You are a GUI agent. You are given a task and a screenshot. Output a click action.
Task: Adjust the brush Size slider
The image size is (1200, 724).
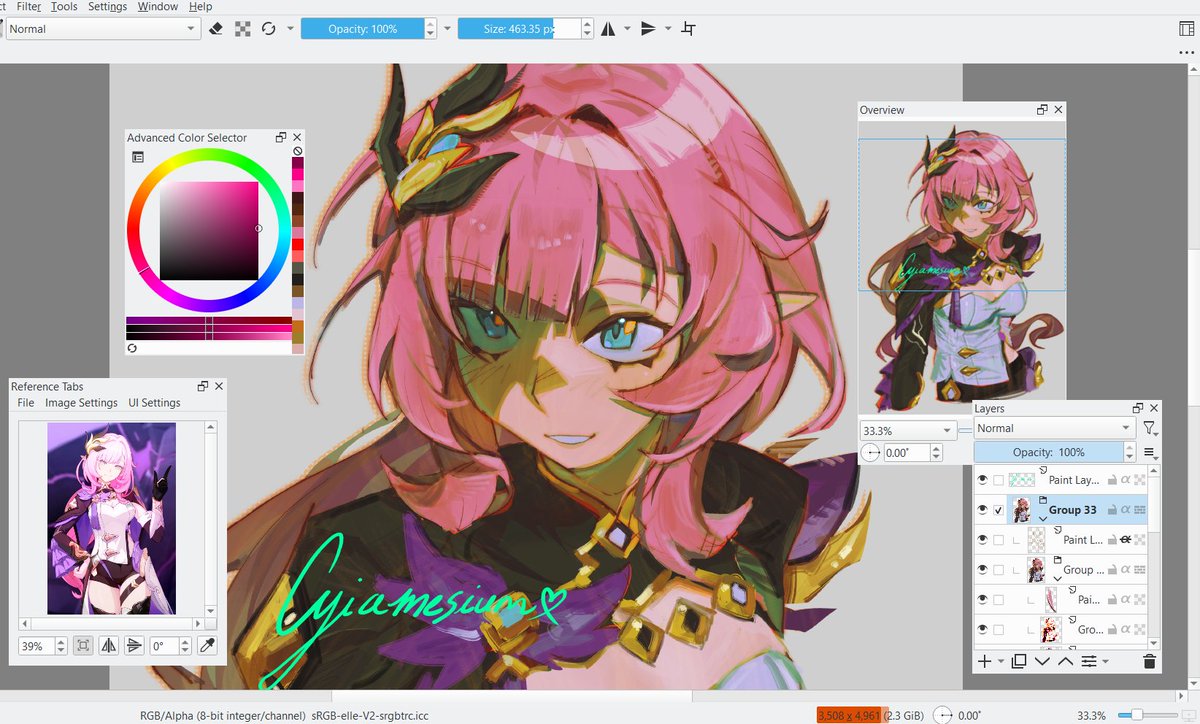[x=519, y=29]
